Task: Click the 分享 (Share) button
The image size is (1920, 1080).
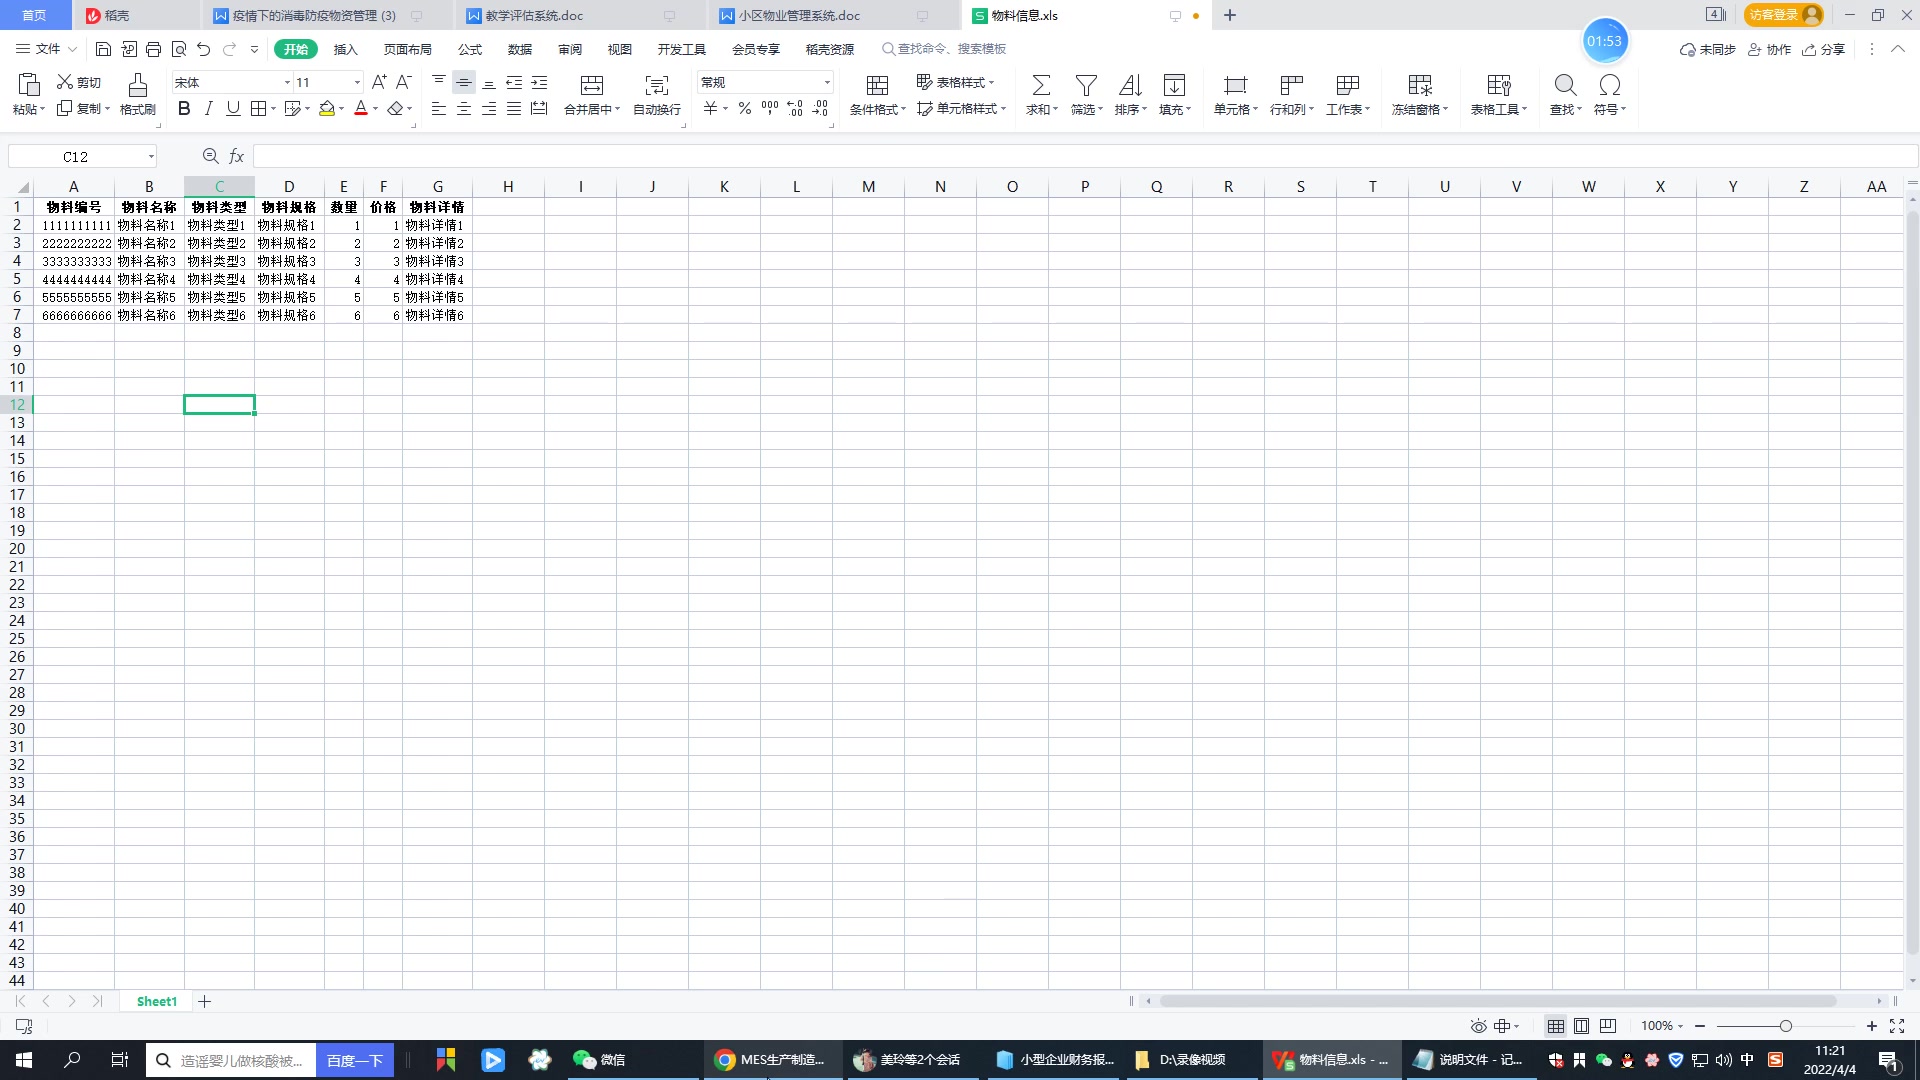Action: [x=1823, y=49]
